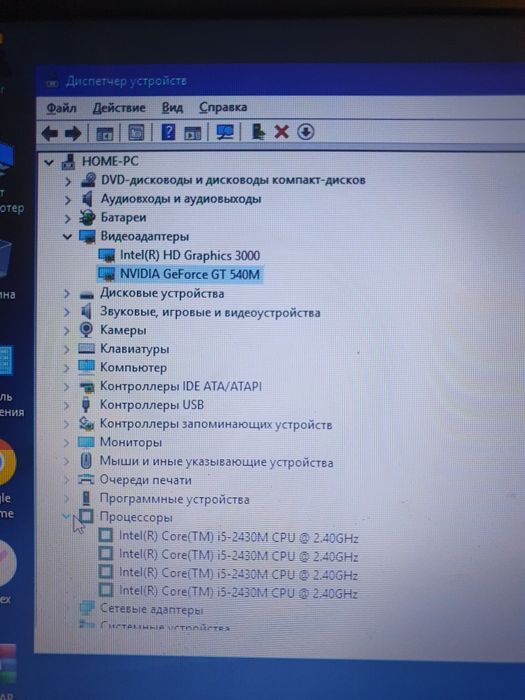Click the mouse icon beside Мыши
This screenshot has height=700, width=525.
[86, 461]
